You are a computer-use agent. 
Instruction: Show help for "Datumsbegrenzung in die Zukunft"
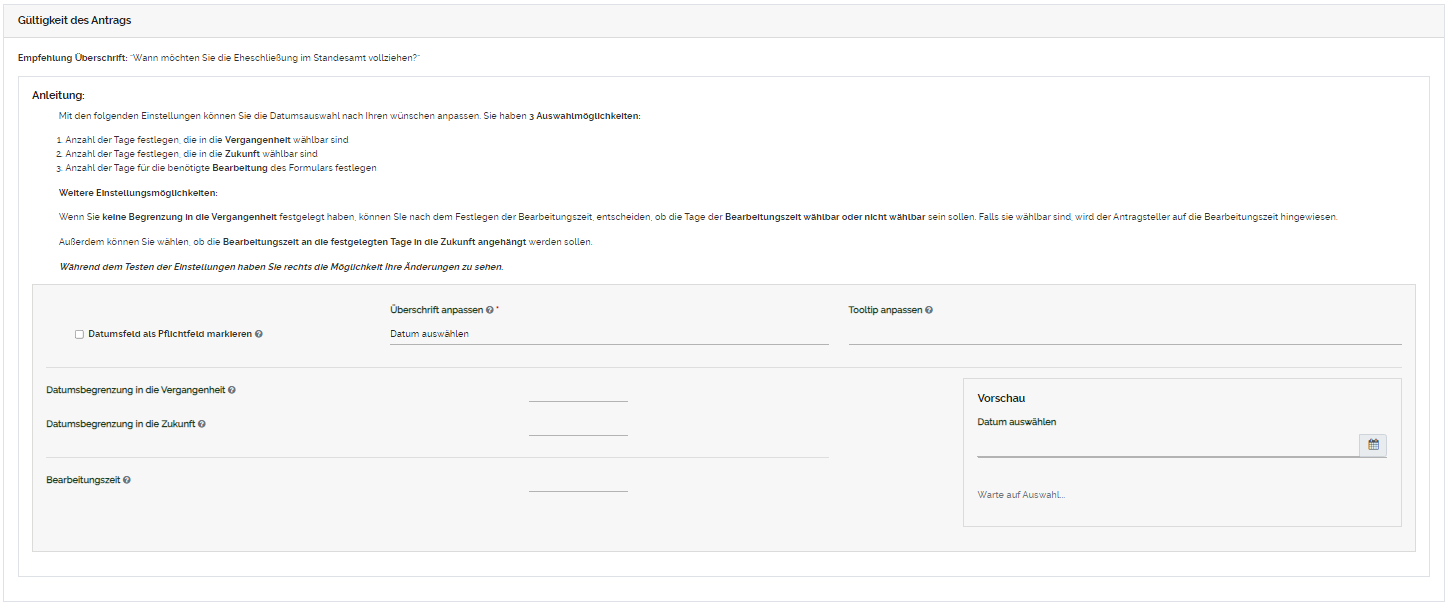tap(203, 425)
